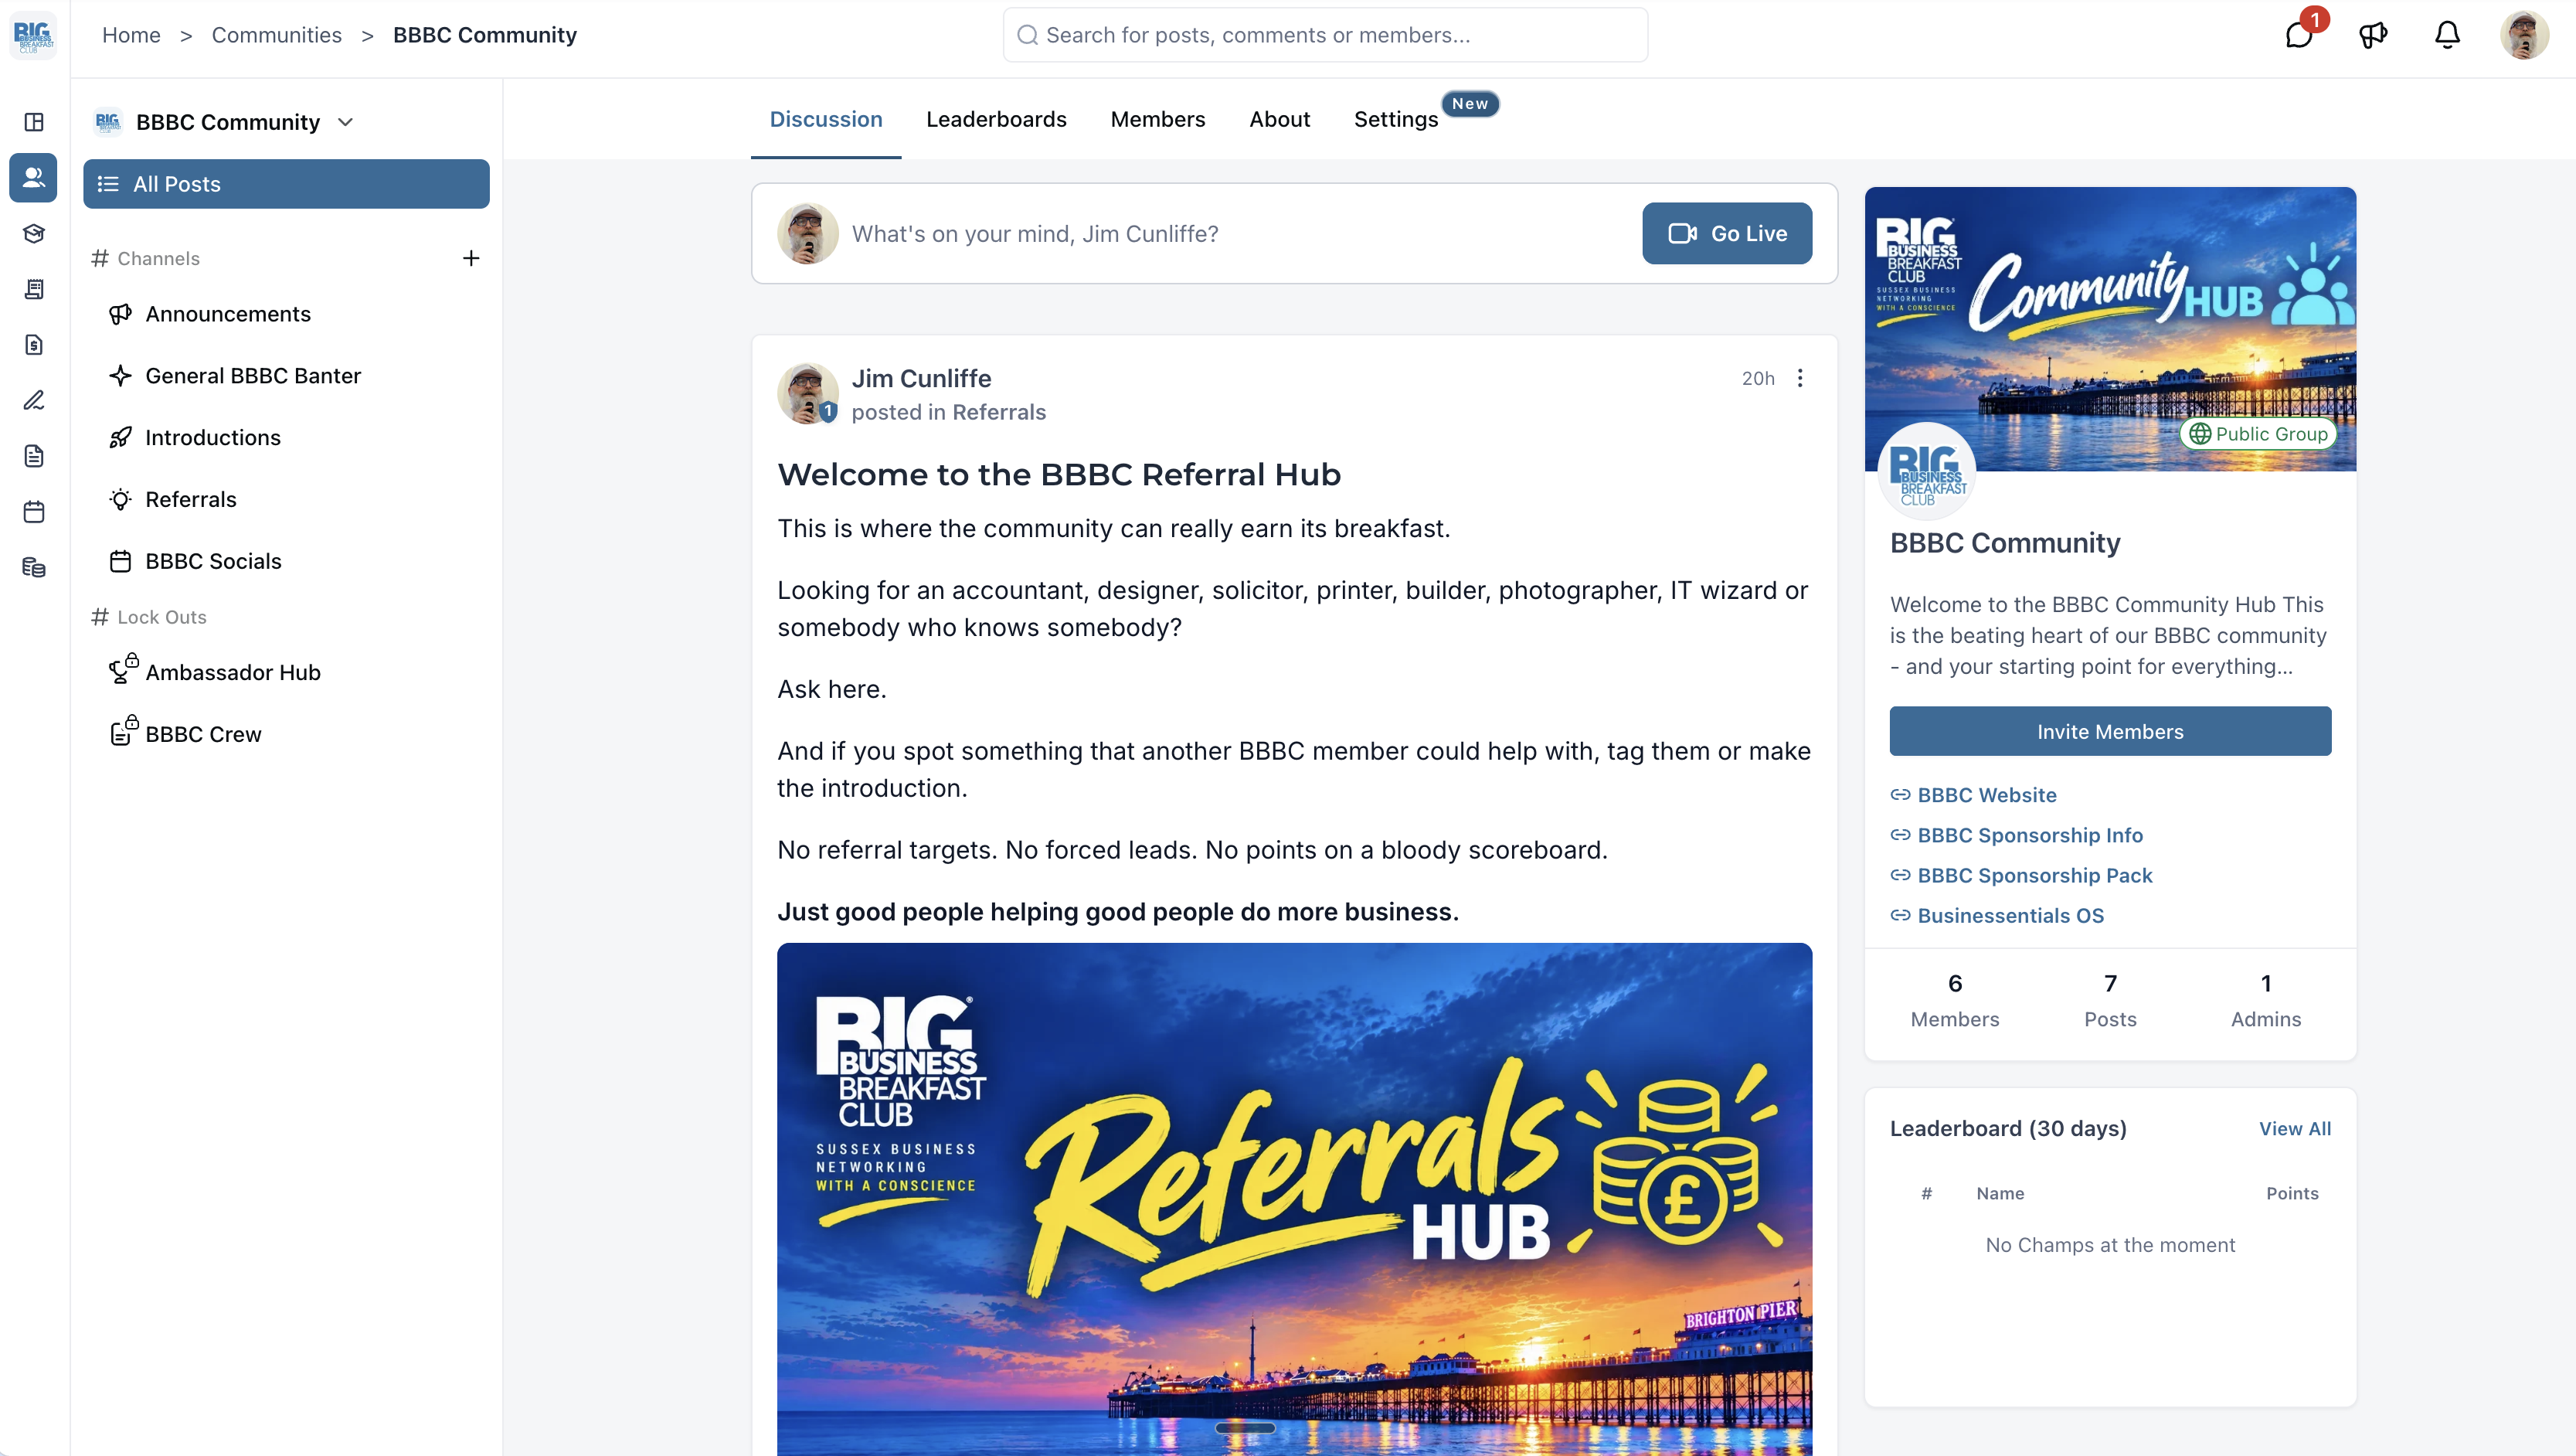Open the calendar icon in left rail

34,512
